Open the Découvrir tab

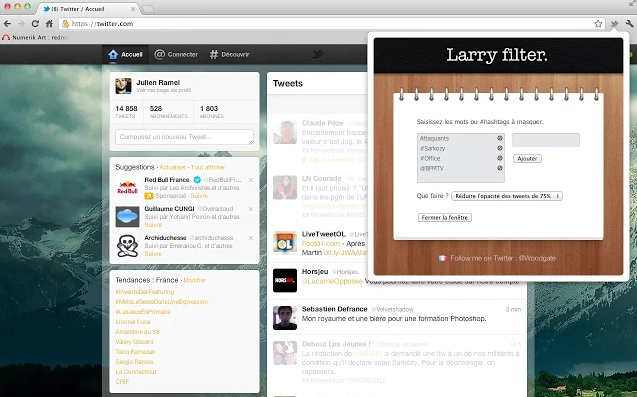coord(229,54)
